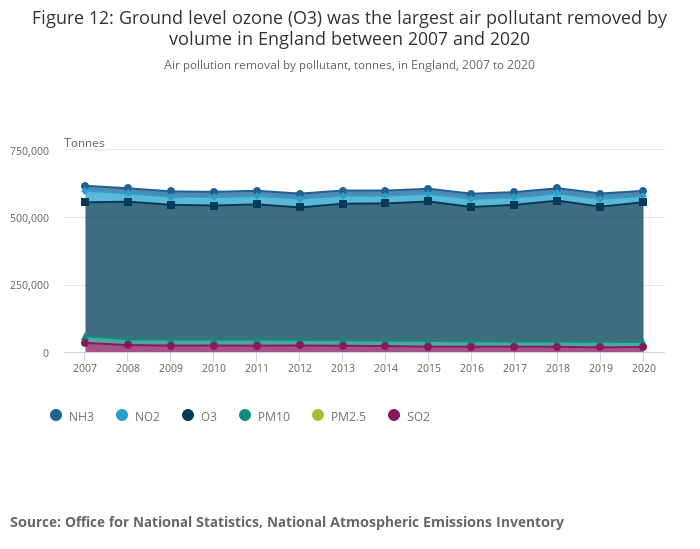Click the Office for National Statistics source text
Image resolution: width=700 pixels, height=549 pixels.
(287, 522)
